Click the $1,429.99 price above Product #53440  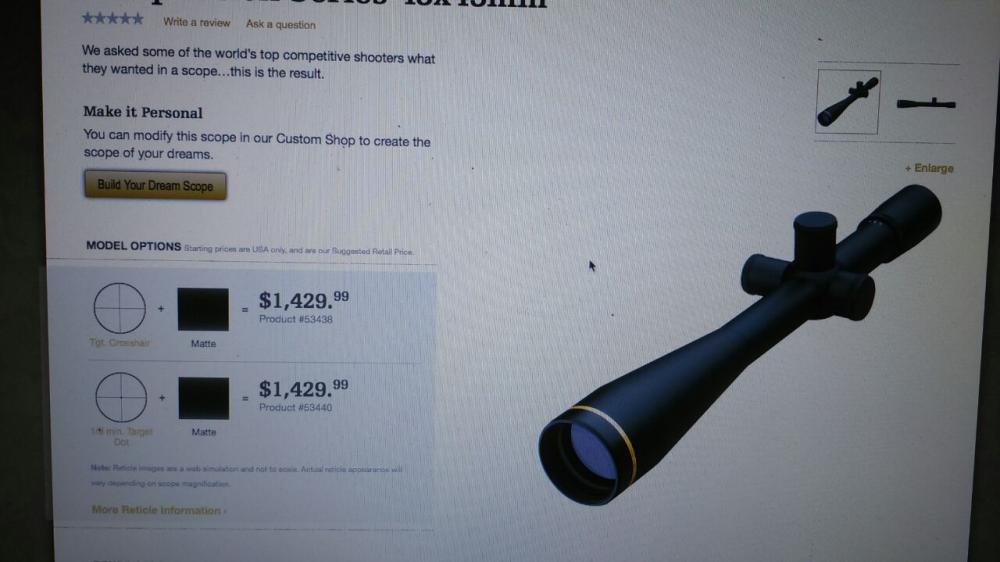(x=304, y=388)
